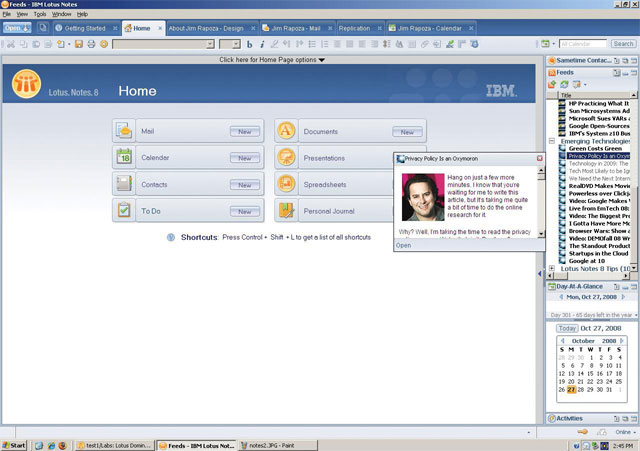Click Open link in feed preview popup
This screenshot has height=451, width=640.
(403, 245)
